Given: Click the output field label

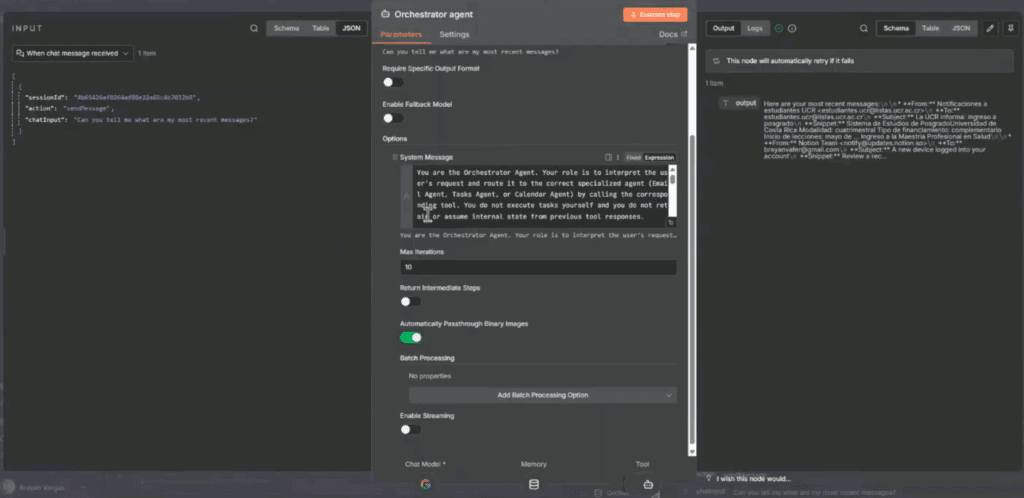Looking at the screenshot, I should pyautogui.click(x=746, y=103).
